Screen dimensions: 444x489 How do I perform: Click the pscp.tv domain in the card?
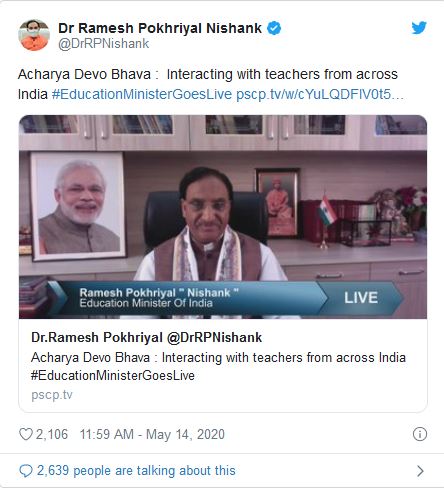tap(52, 395)
